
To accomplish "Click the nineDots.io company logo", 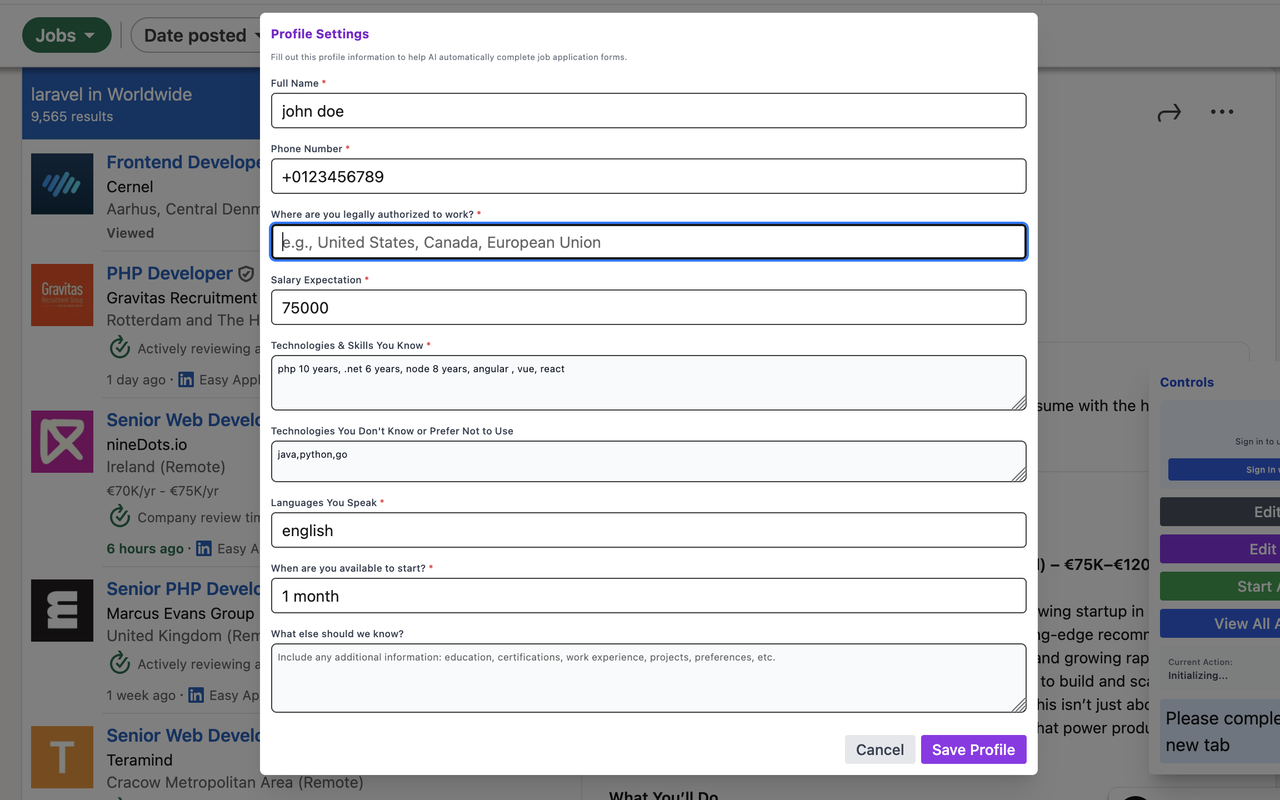I will pyautogui.click(x=62, y=441).
